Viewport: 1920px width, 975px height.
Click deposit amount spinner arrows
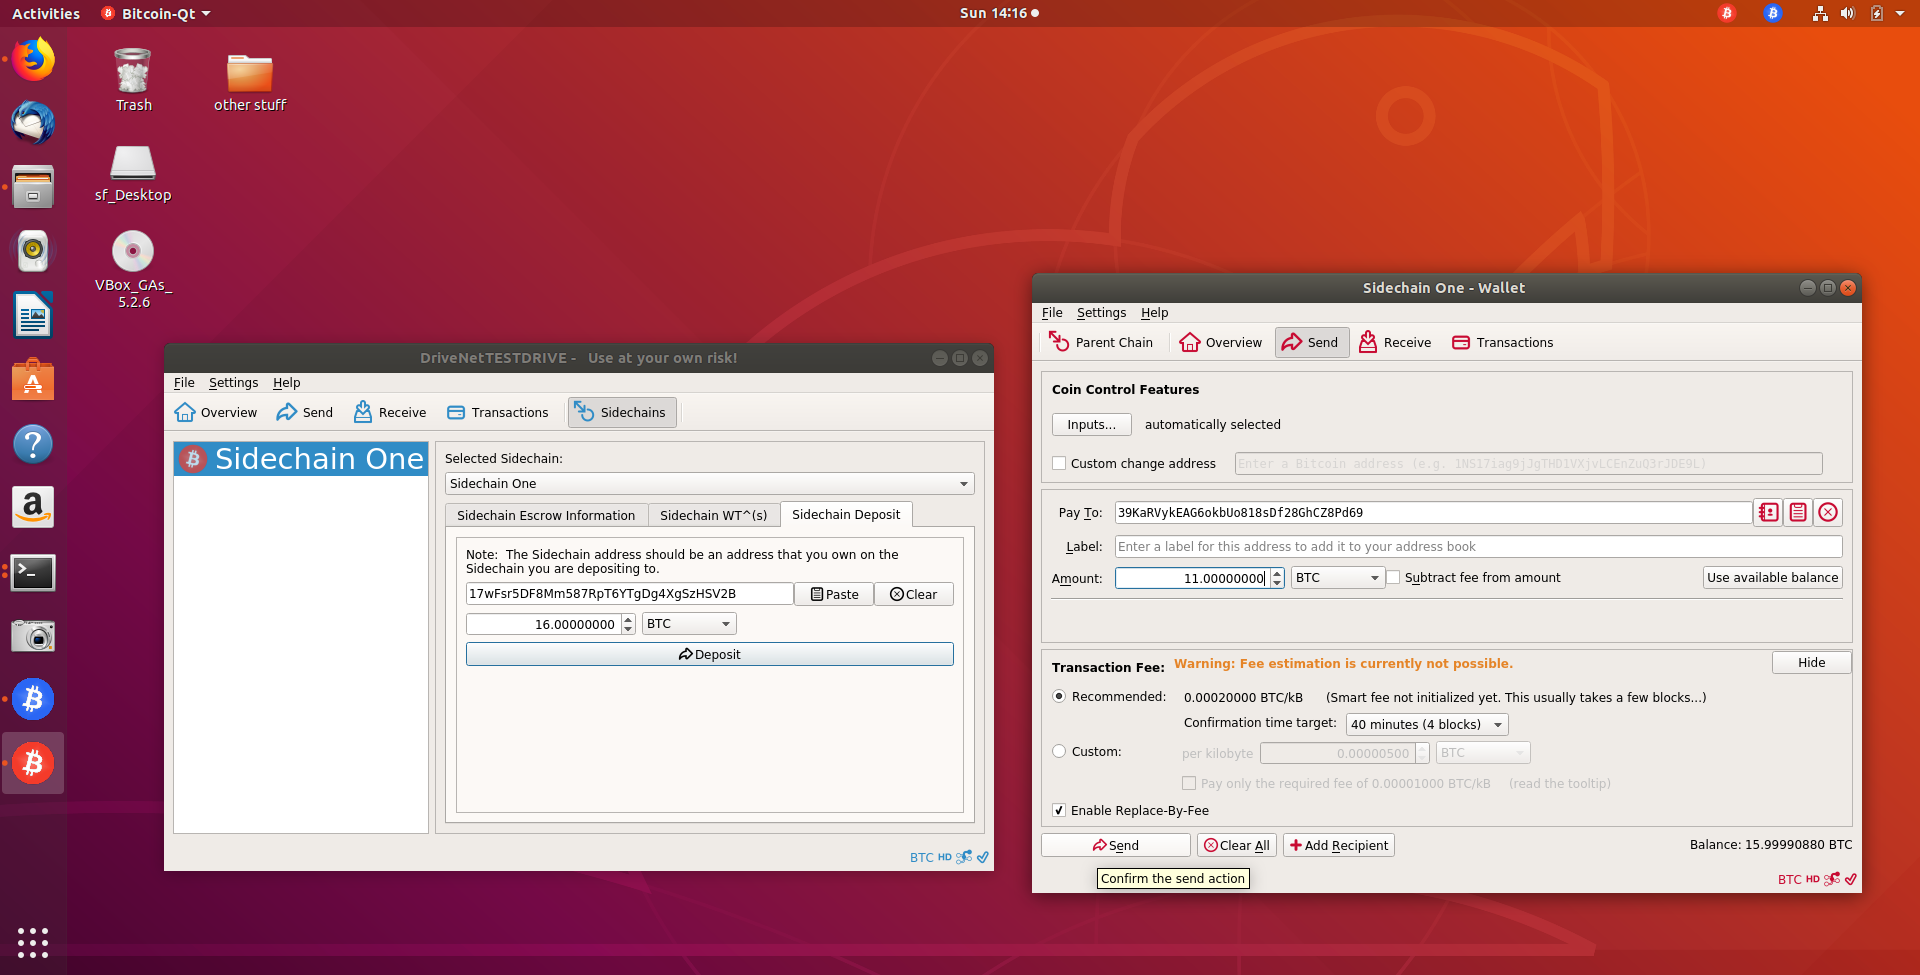click(x=628, y=624)
